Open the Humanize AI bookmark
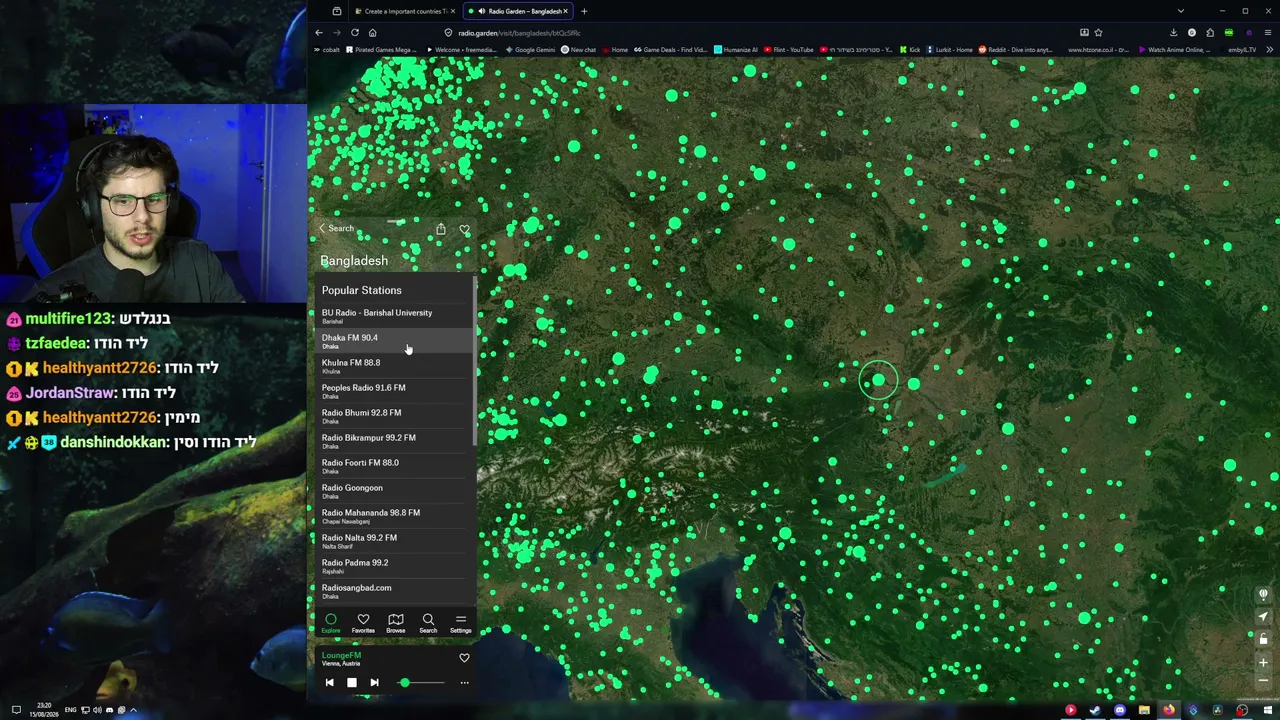1280x720 pixels. 736,50
